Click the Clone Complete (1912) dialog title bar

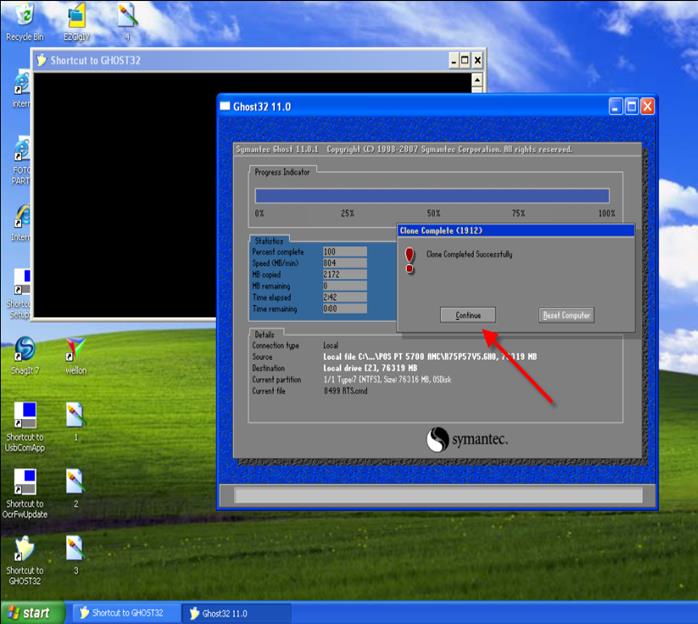(515, 231)
